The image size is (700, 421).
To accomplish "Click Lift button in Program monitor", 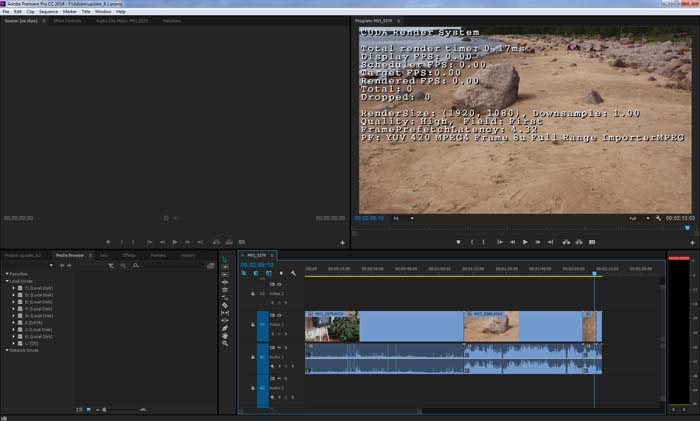I will pos(566,242).
